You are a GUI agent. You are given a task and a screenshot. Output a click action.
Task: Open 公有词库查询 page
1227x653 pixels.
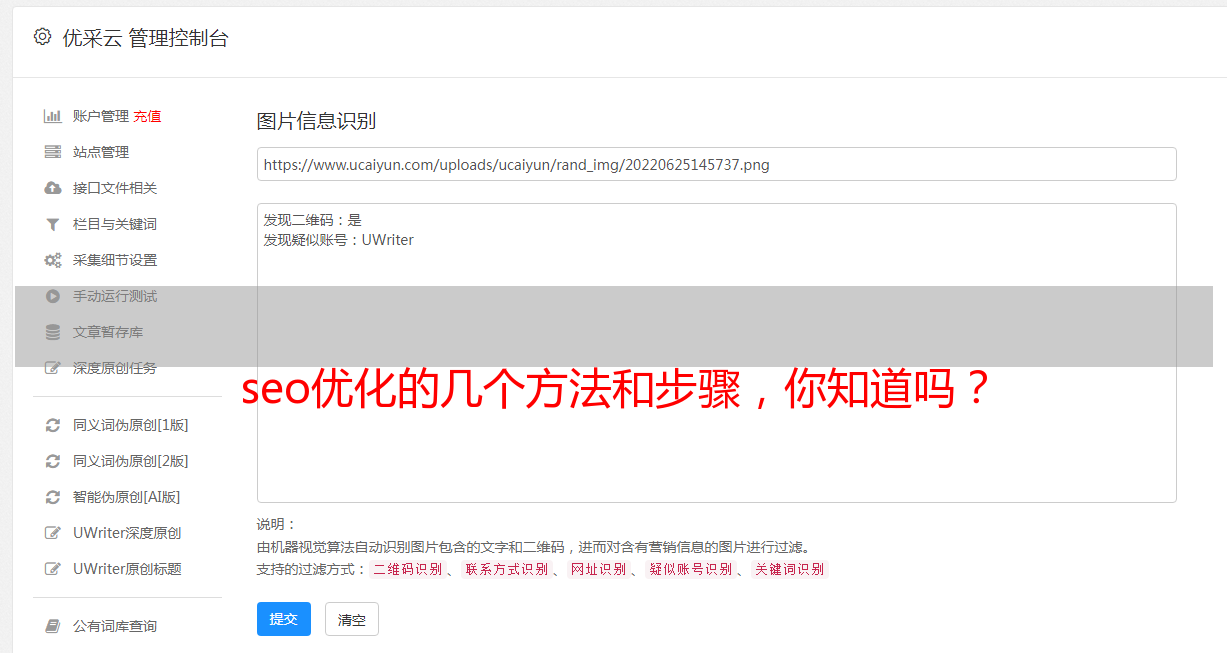(115, 626)
